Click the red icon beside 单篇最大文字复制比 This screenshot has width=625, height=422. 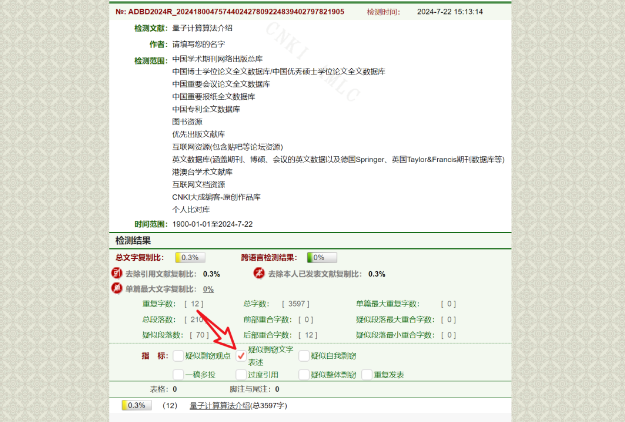coord(120,288)
